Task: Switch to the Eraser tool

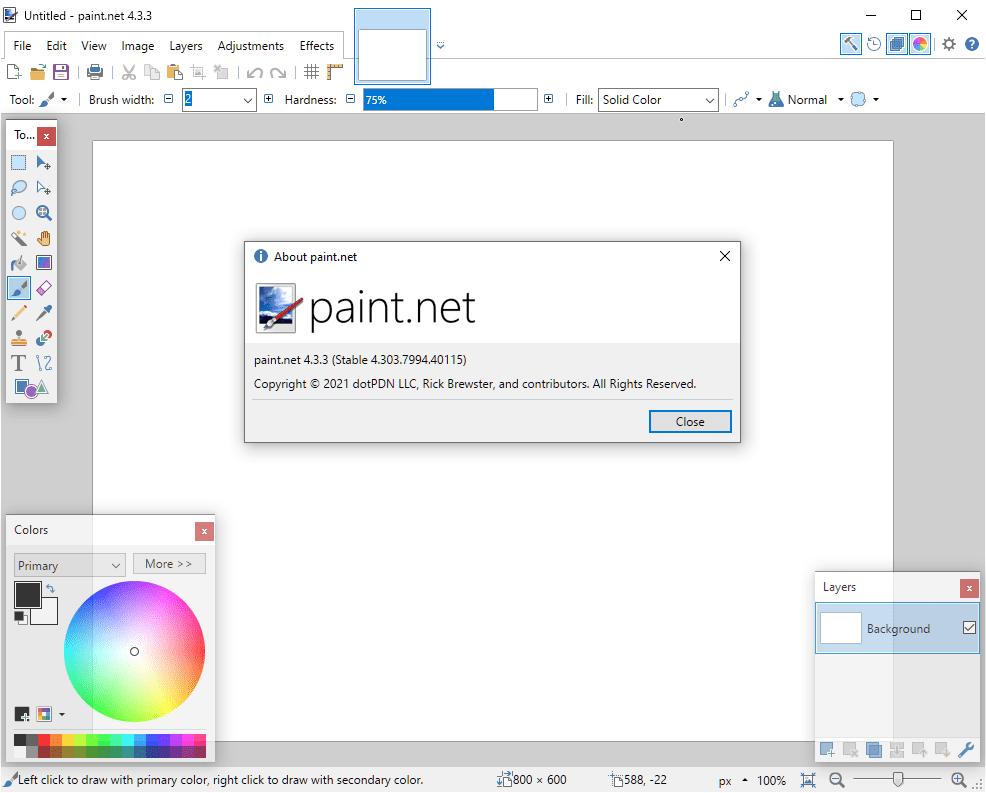Action: (43, 287)
